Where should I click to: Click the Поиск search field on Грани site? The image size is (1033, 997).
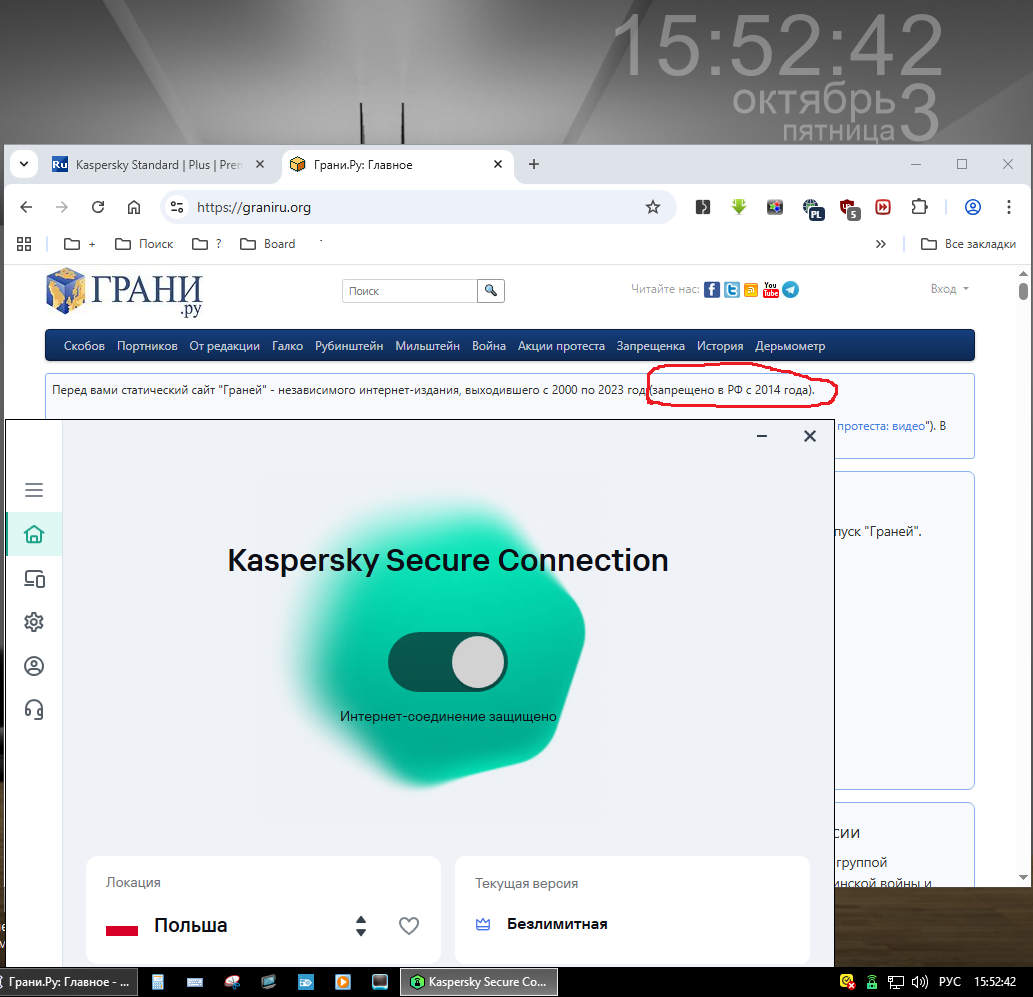pyautogui.click(x=409, y=291)
